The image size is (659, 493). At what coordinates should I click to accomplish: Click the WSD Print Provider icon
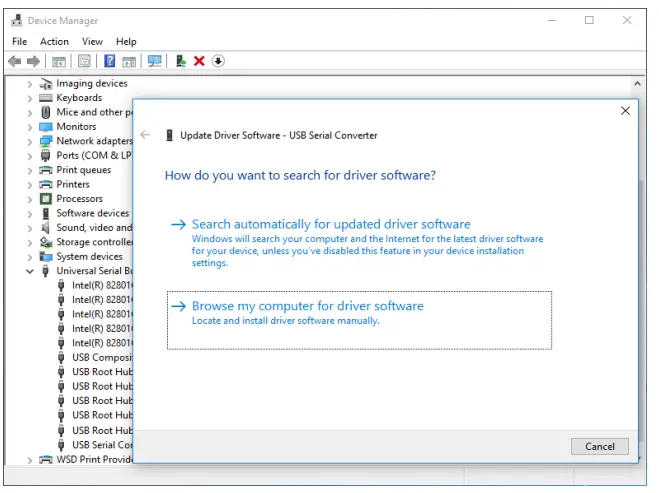(x=46, y=459)
